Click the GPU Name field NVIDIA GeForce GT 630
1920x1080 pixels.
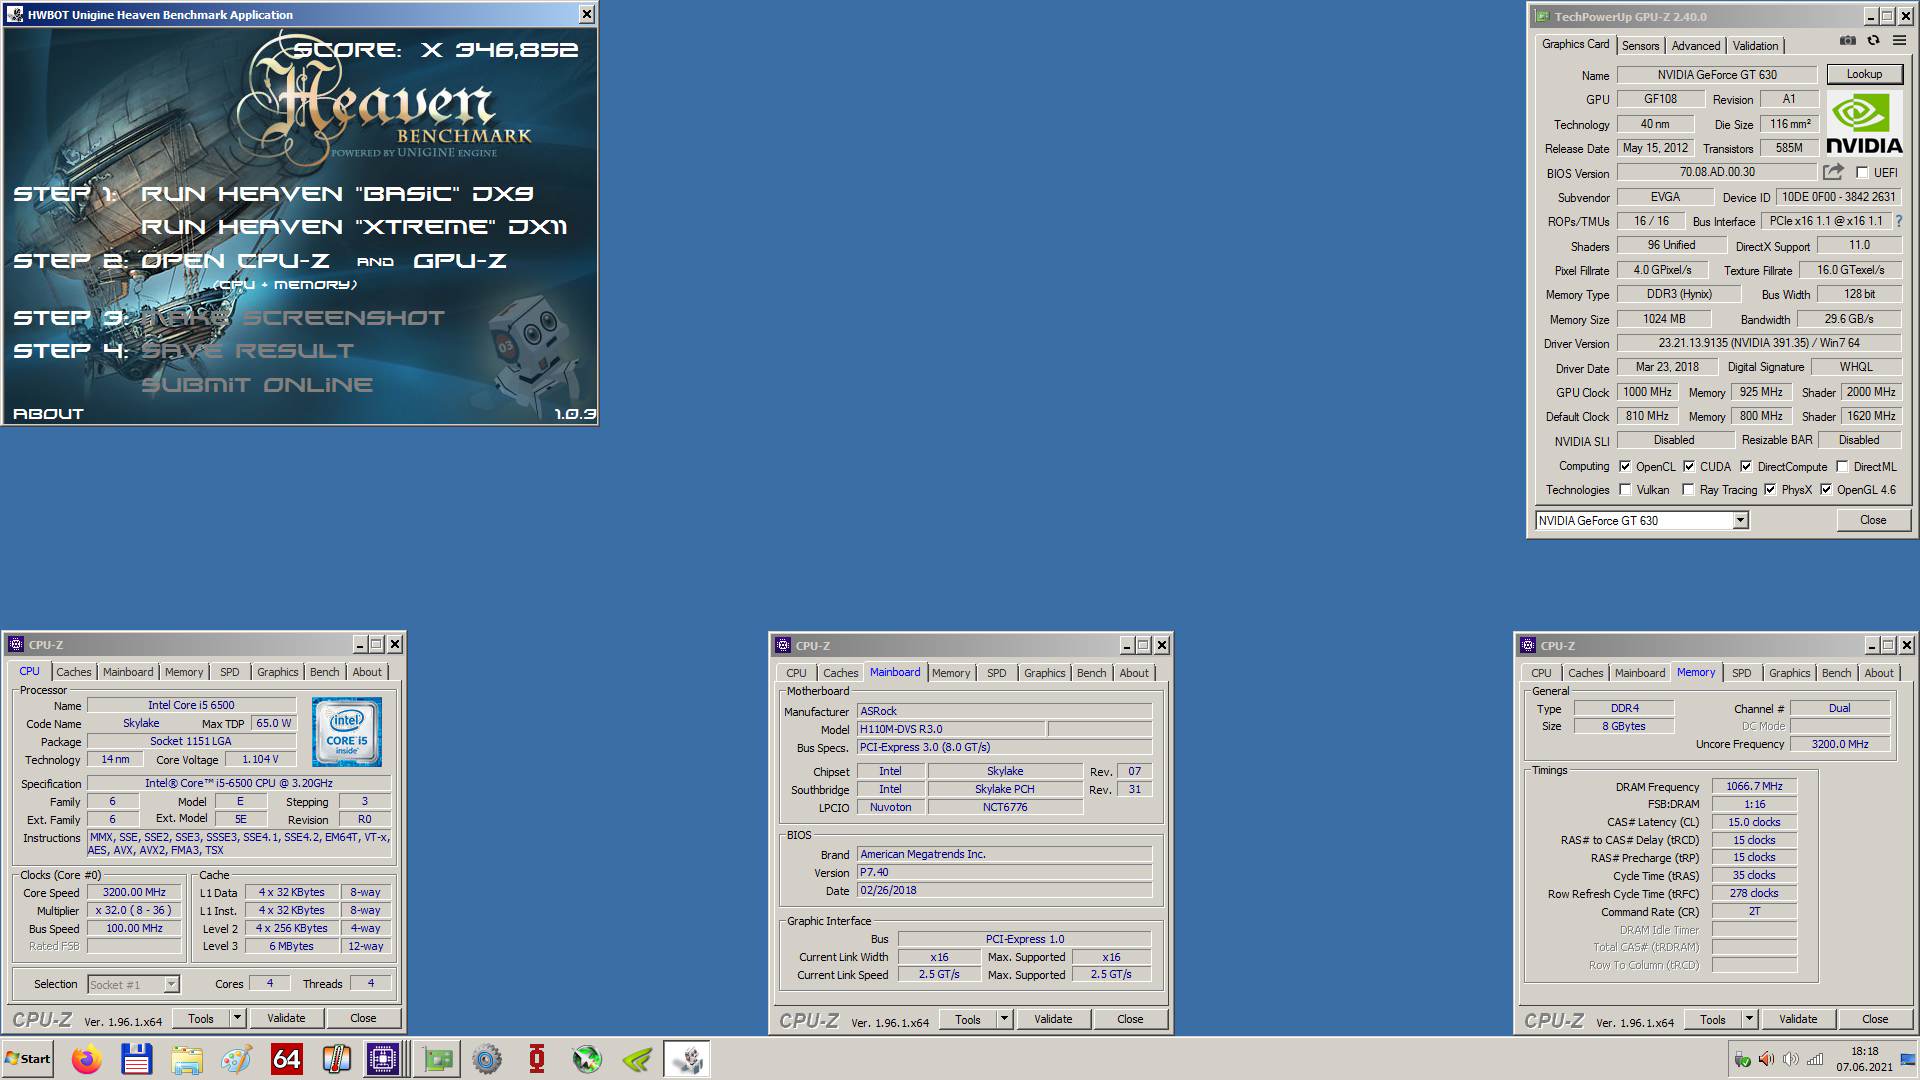[1717, 75]
